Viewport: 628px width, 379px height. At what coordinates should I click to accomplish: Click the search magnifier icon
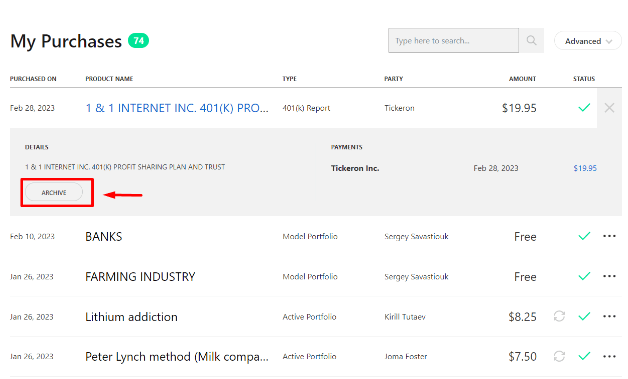click(531, 40)
